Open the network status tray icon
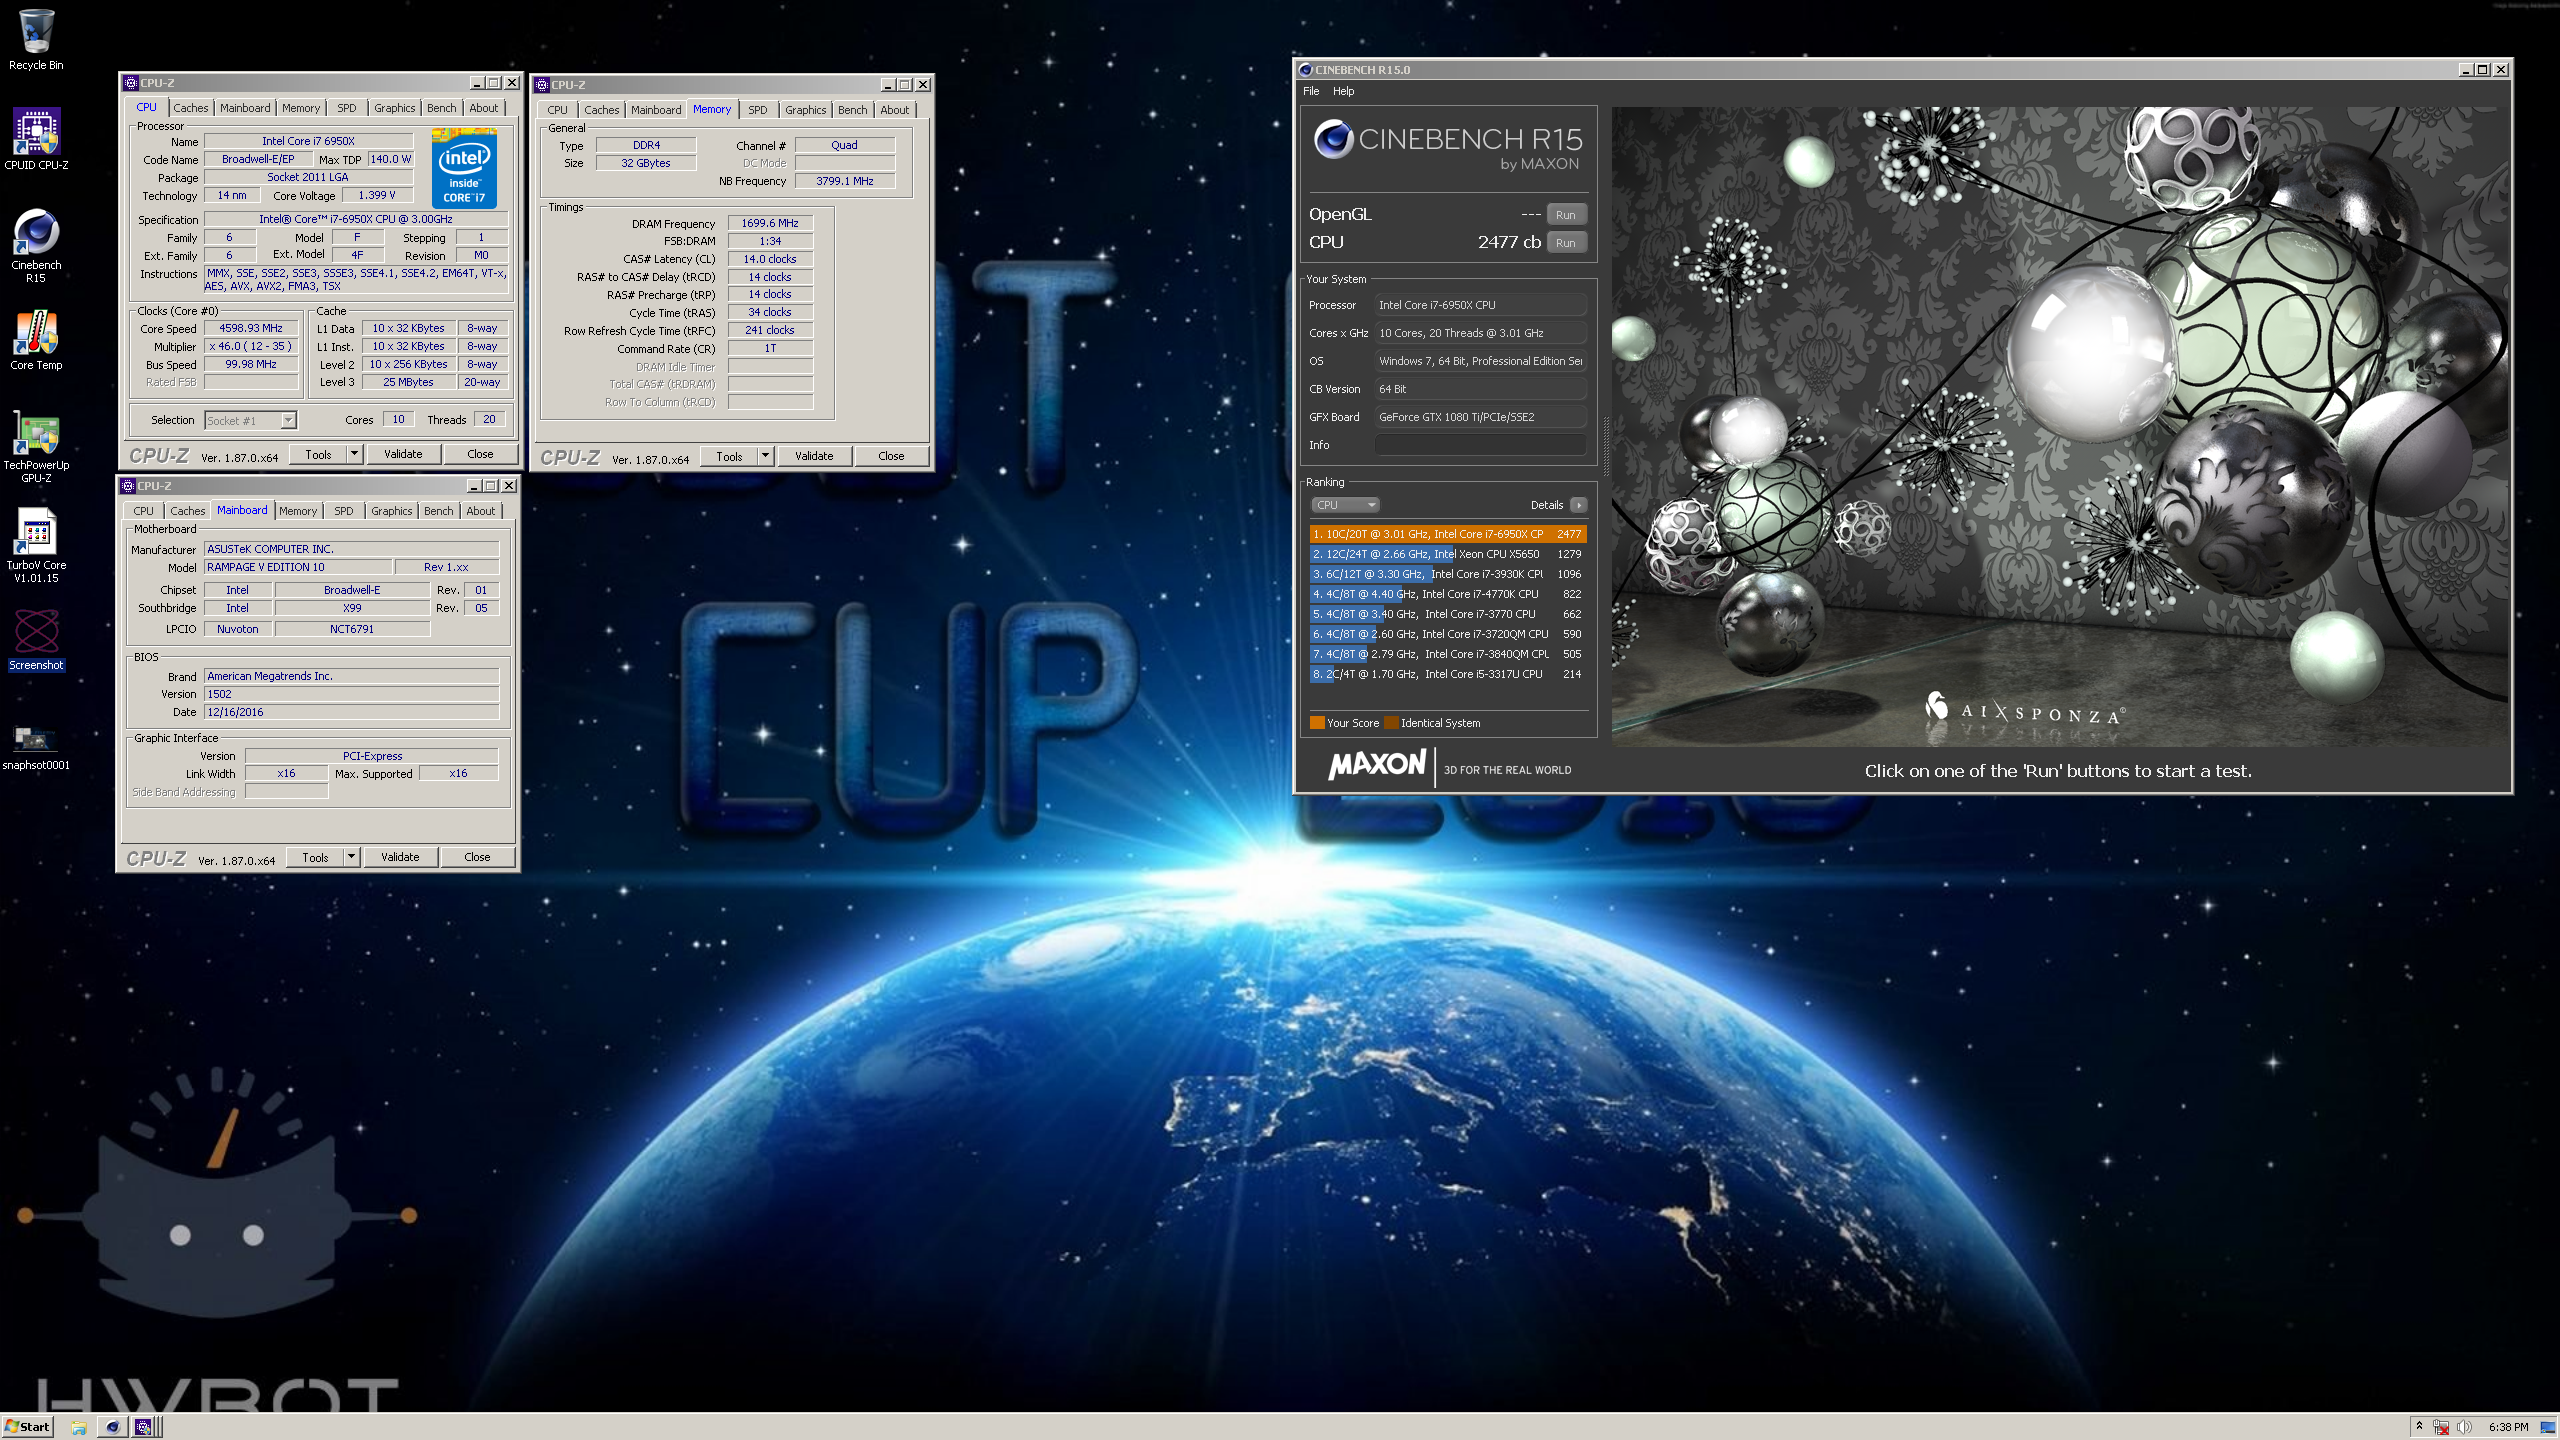2560x1440 pixels. coord(2441,1427)
